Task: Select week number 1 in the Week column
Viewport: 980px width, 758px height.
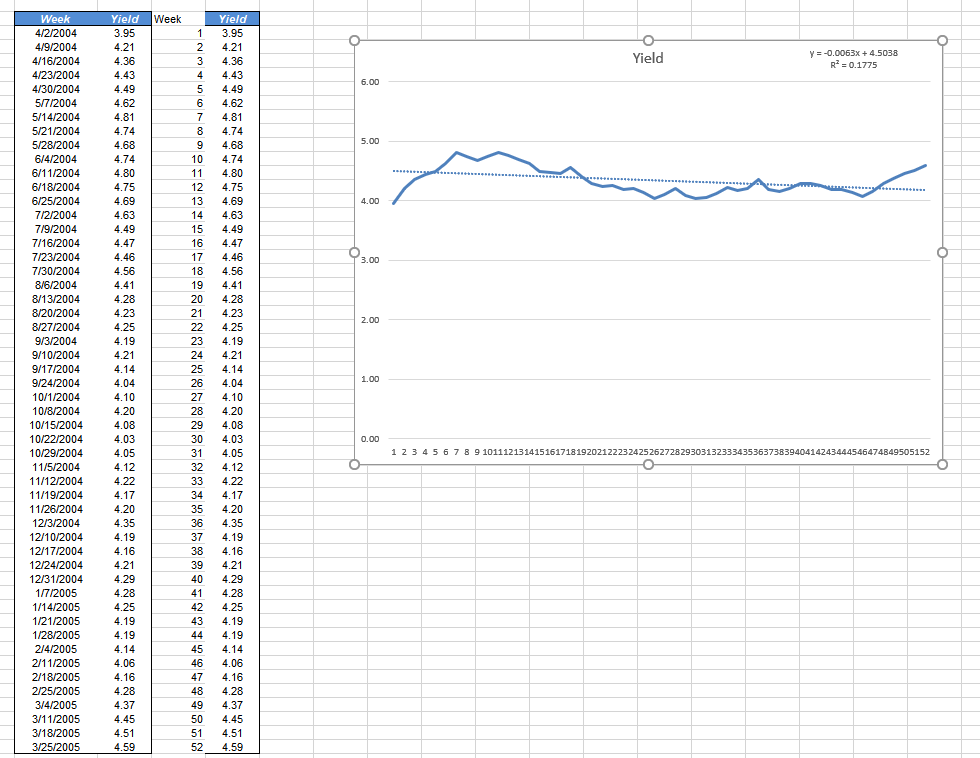Action: click(178, 33)
